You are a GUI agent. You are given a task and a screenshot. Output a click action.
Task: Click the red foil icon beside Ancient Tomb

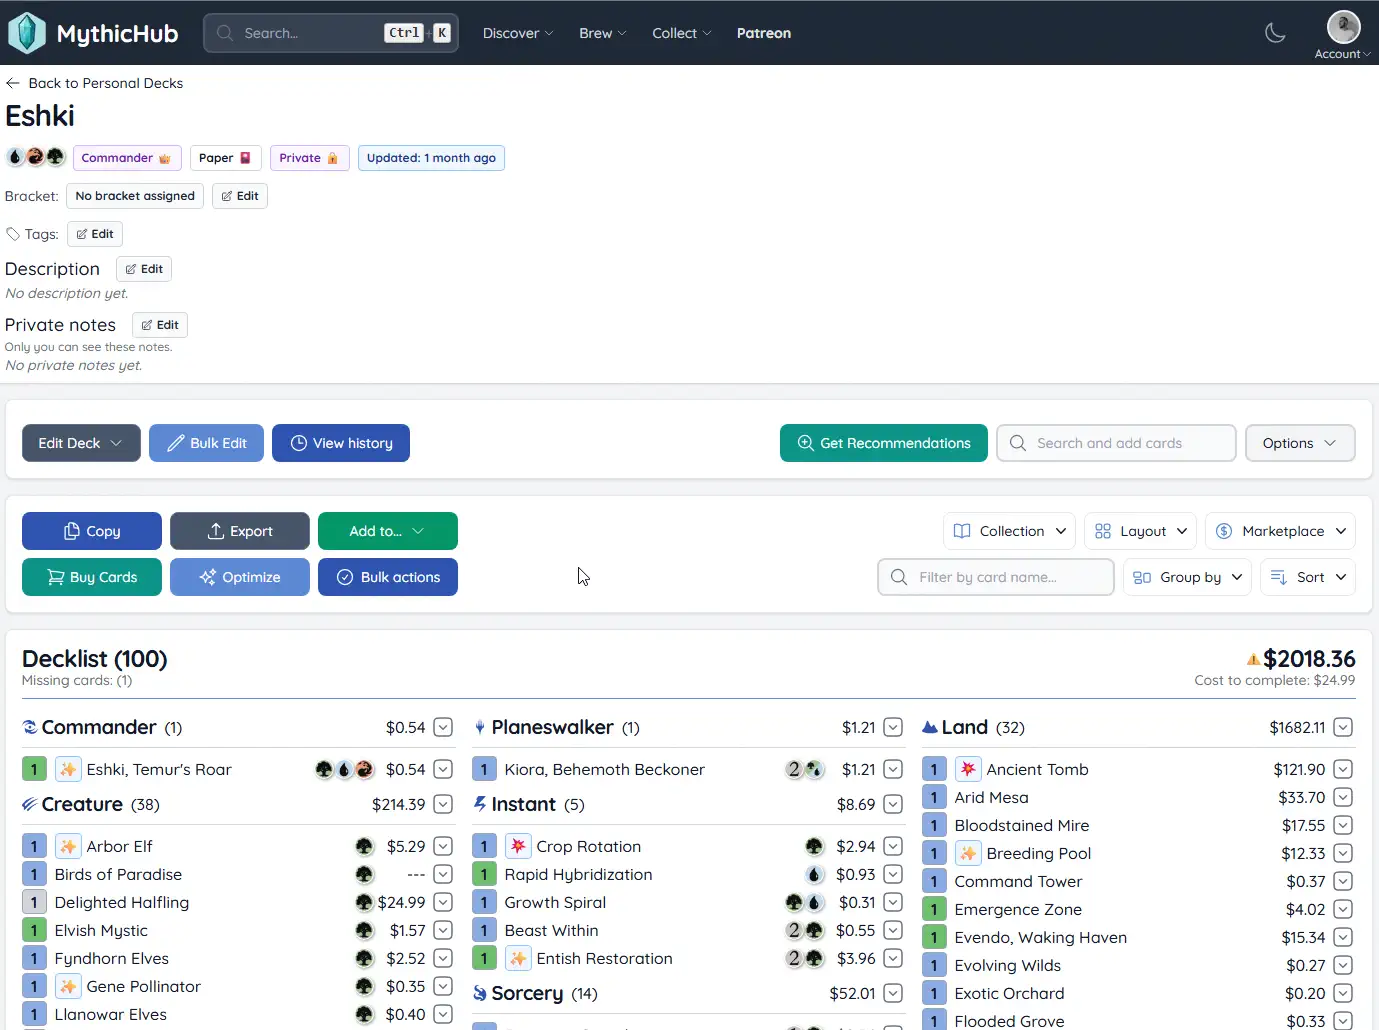click(x=968, y=769)
